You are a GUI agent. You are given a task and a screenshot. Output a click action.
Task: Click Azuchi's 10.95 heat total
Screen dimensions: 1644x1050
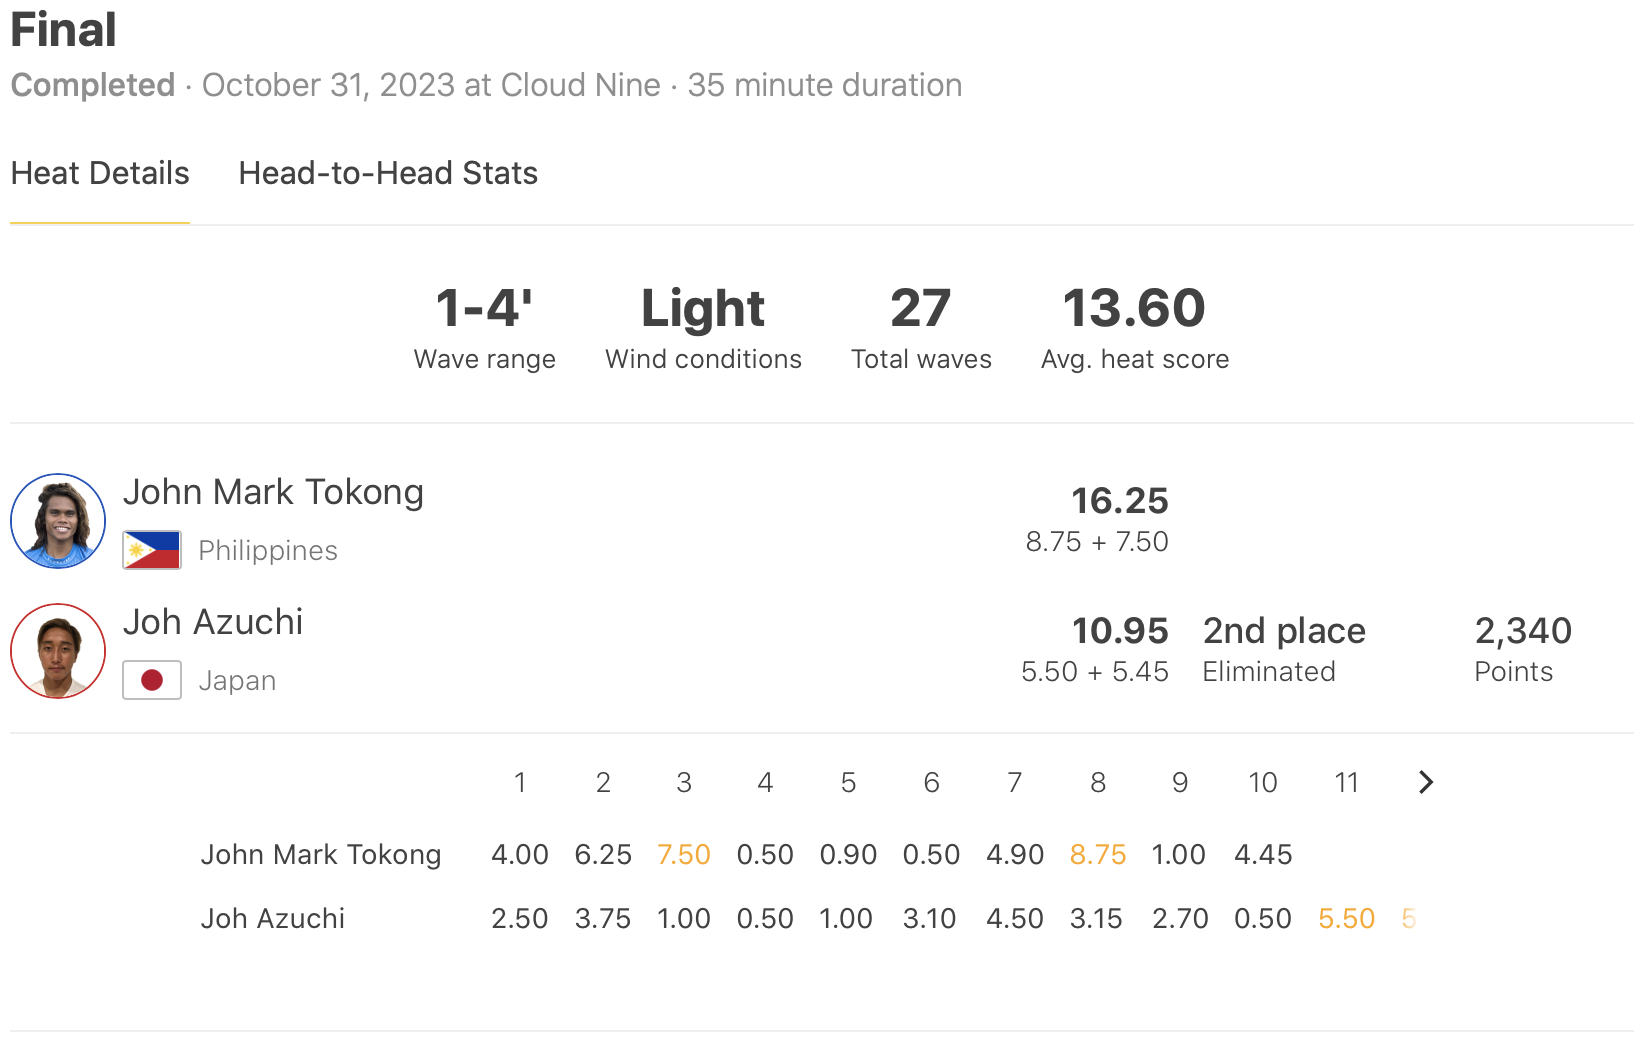click(1120, 631)
